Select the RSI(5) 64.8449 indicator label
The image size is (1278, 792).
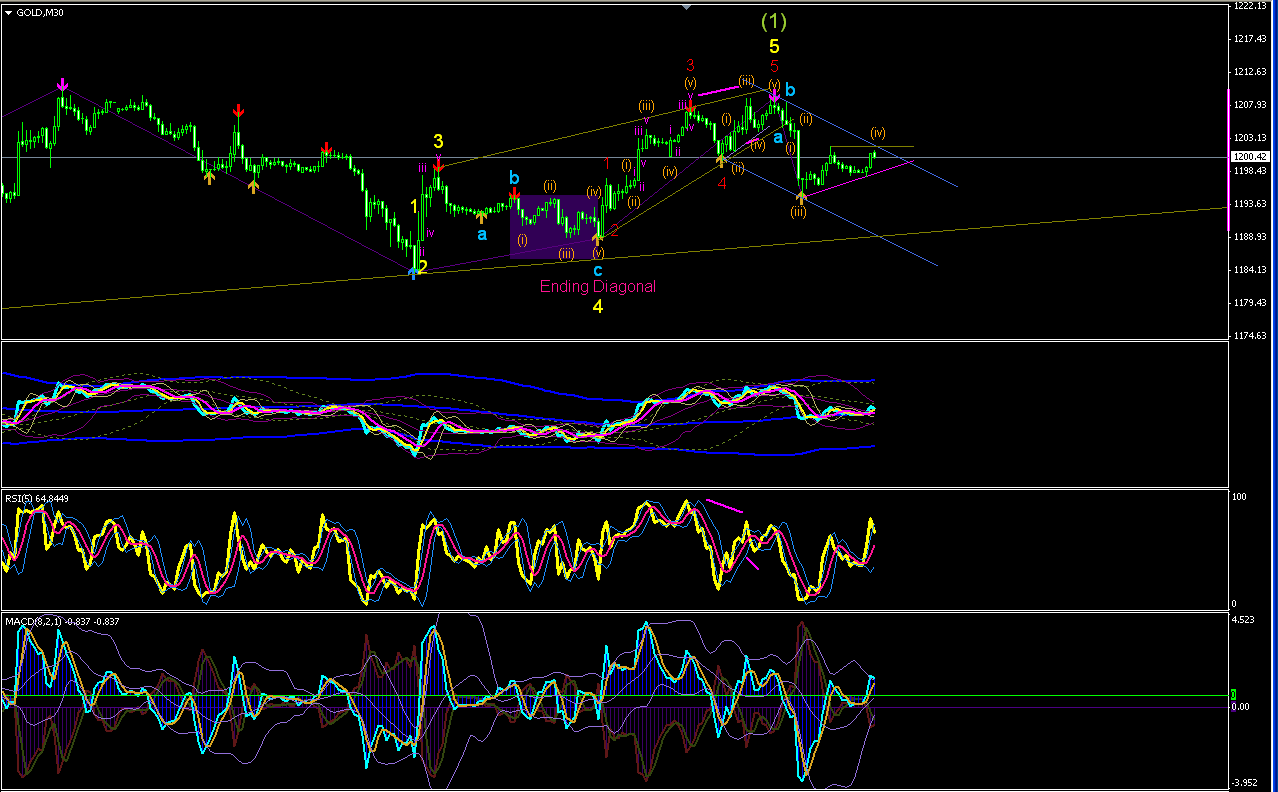tap(37, 498)
